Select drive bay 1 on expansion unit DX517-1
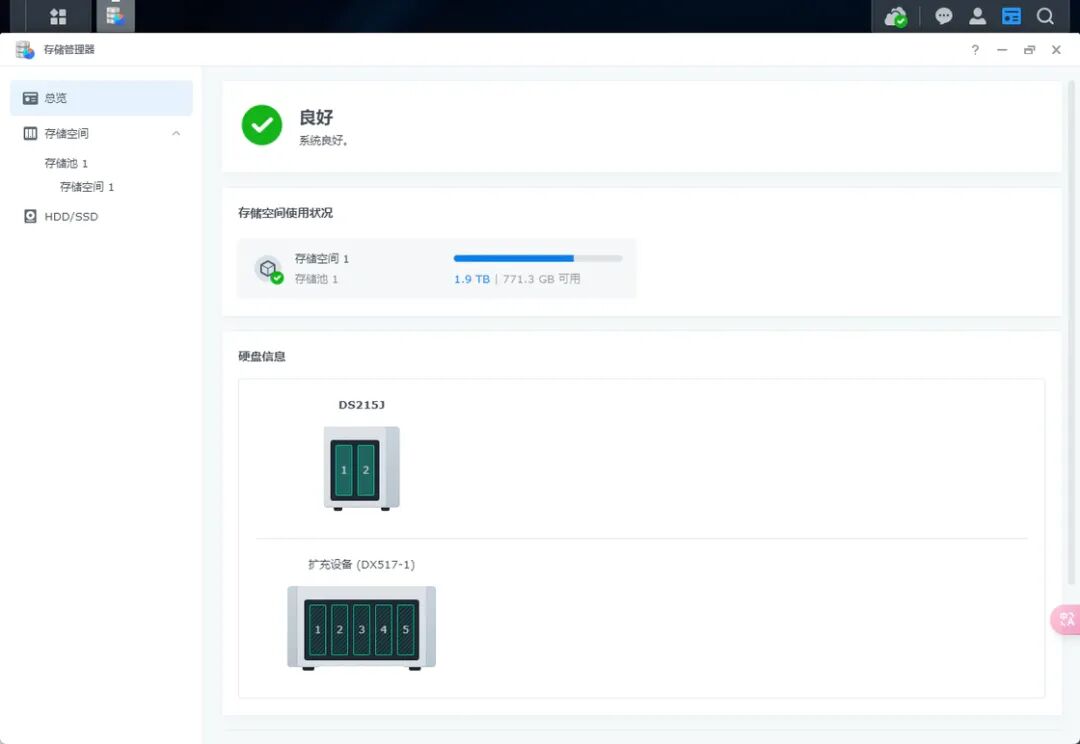1080x744 pixels. tap(318, 630)
